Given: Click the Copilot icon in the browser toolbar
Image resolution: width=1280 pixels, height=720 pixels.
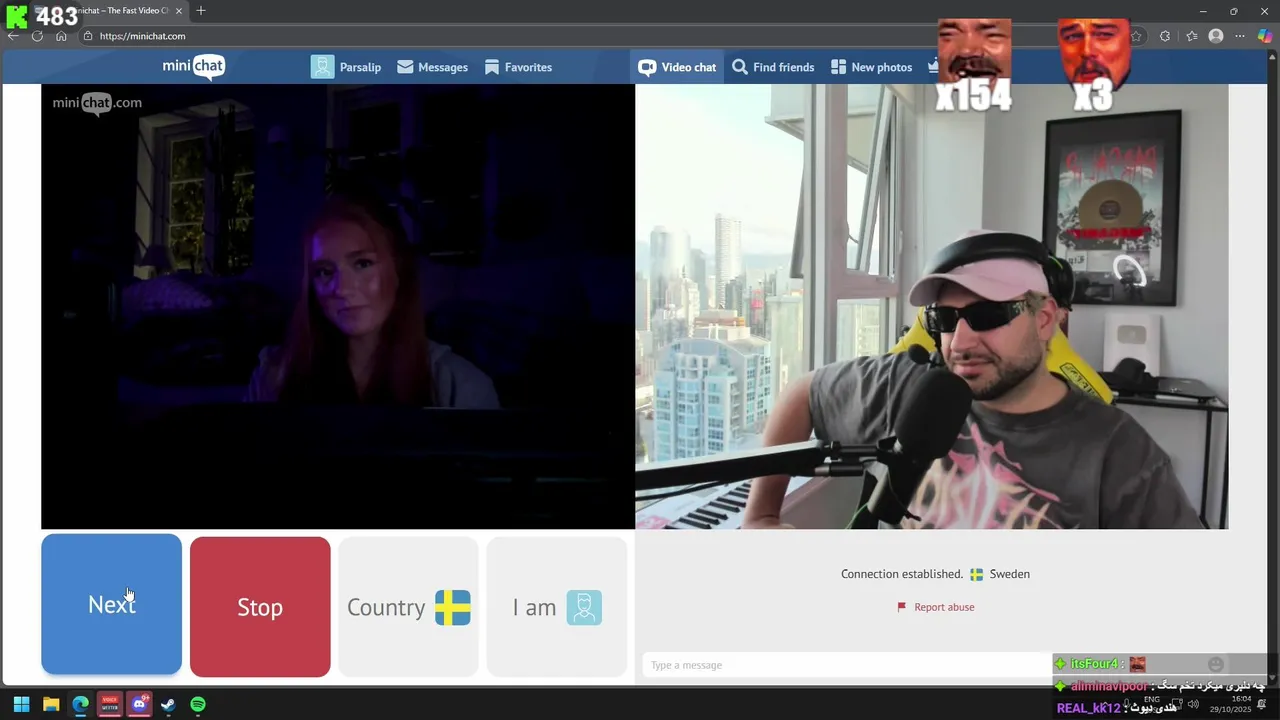Looking at the screenshot, I should pyautogui.click(x=1265, y=36).
